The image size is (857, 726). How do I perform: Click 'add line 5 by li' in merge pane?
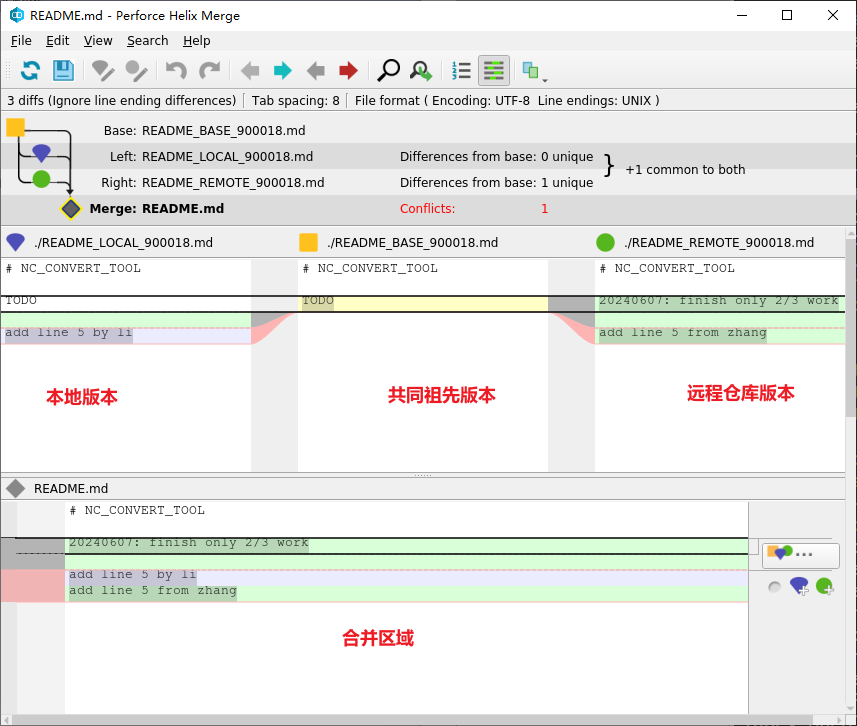tap(132, 575)
